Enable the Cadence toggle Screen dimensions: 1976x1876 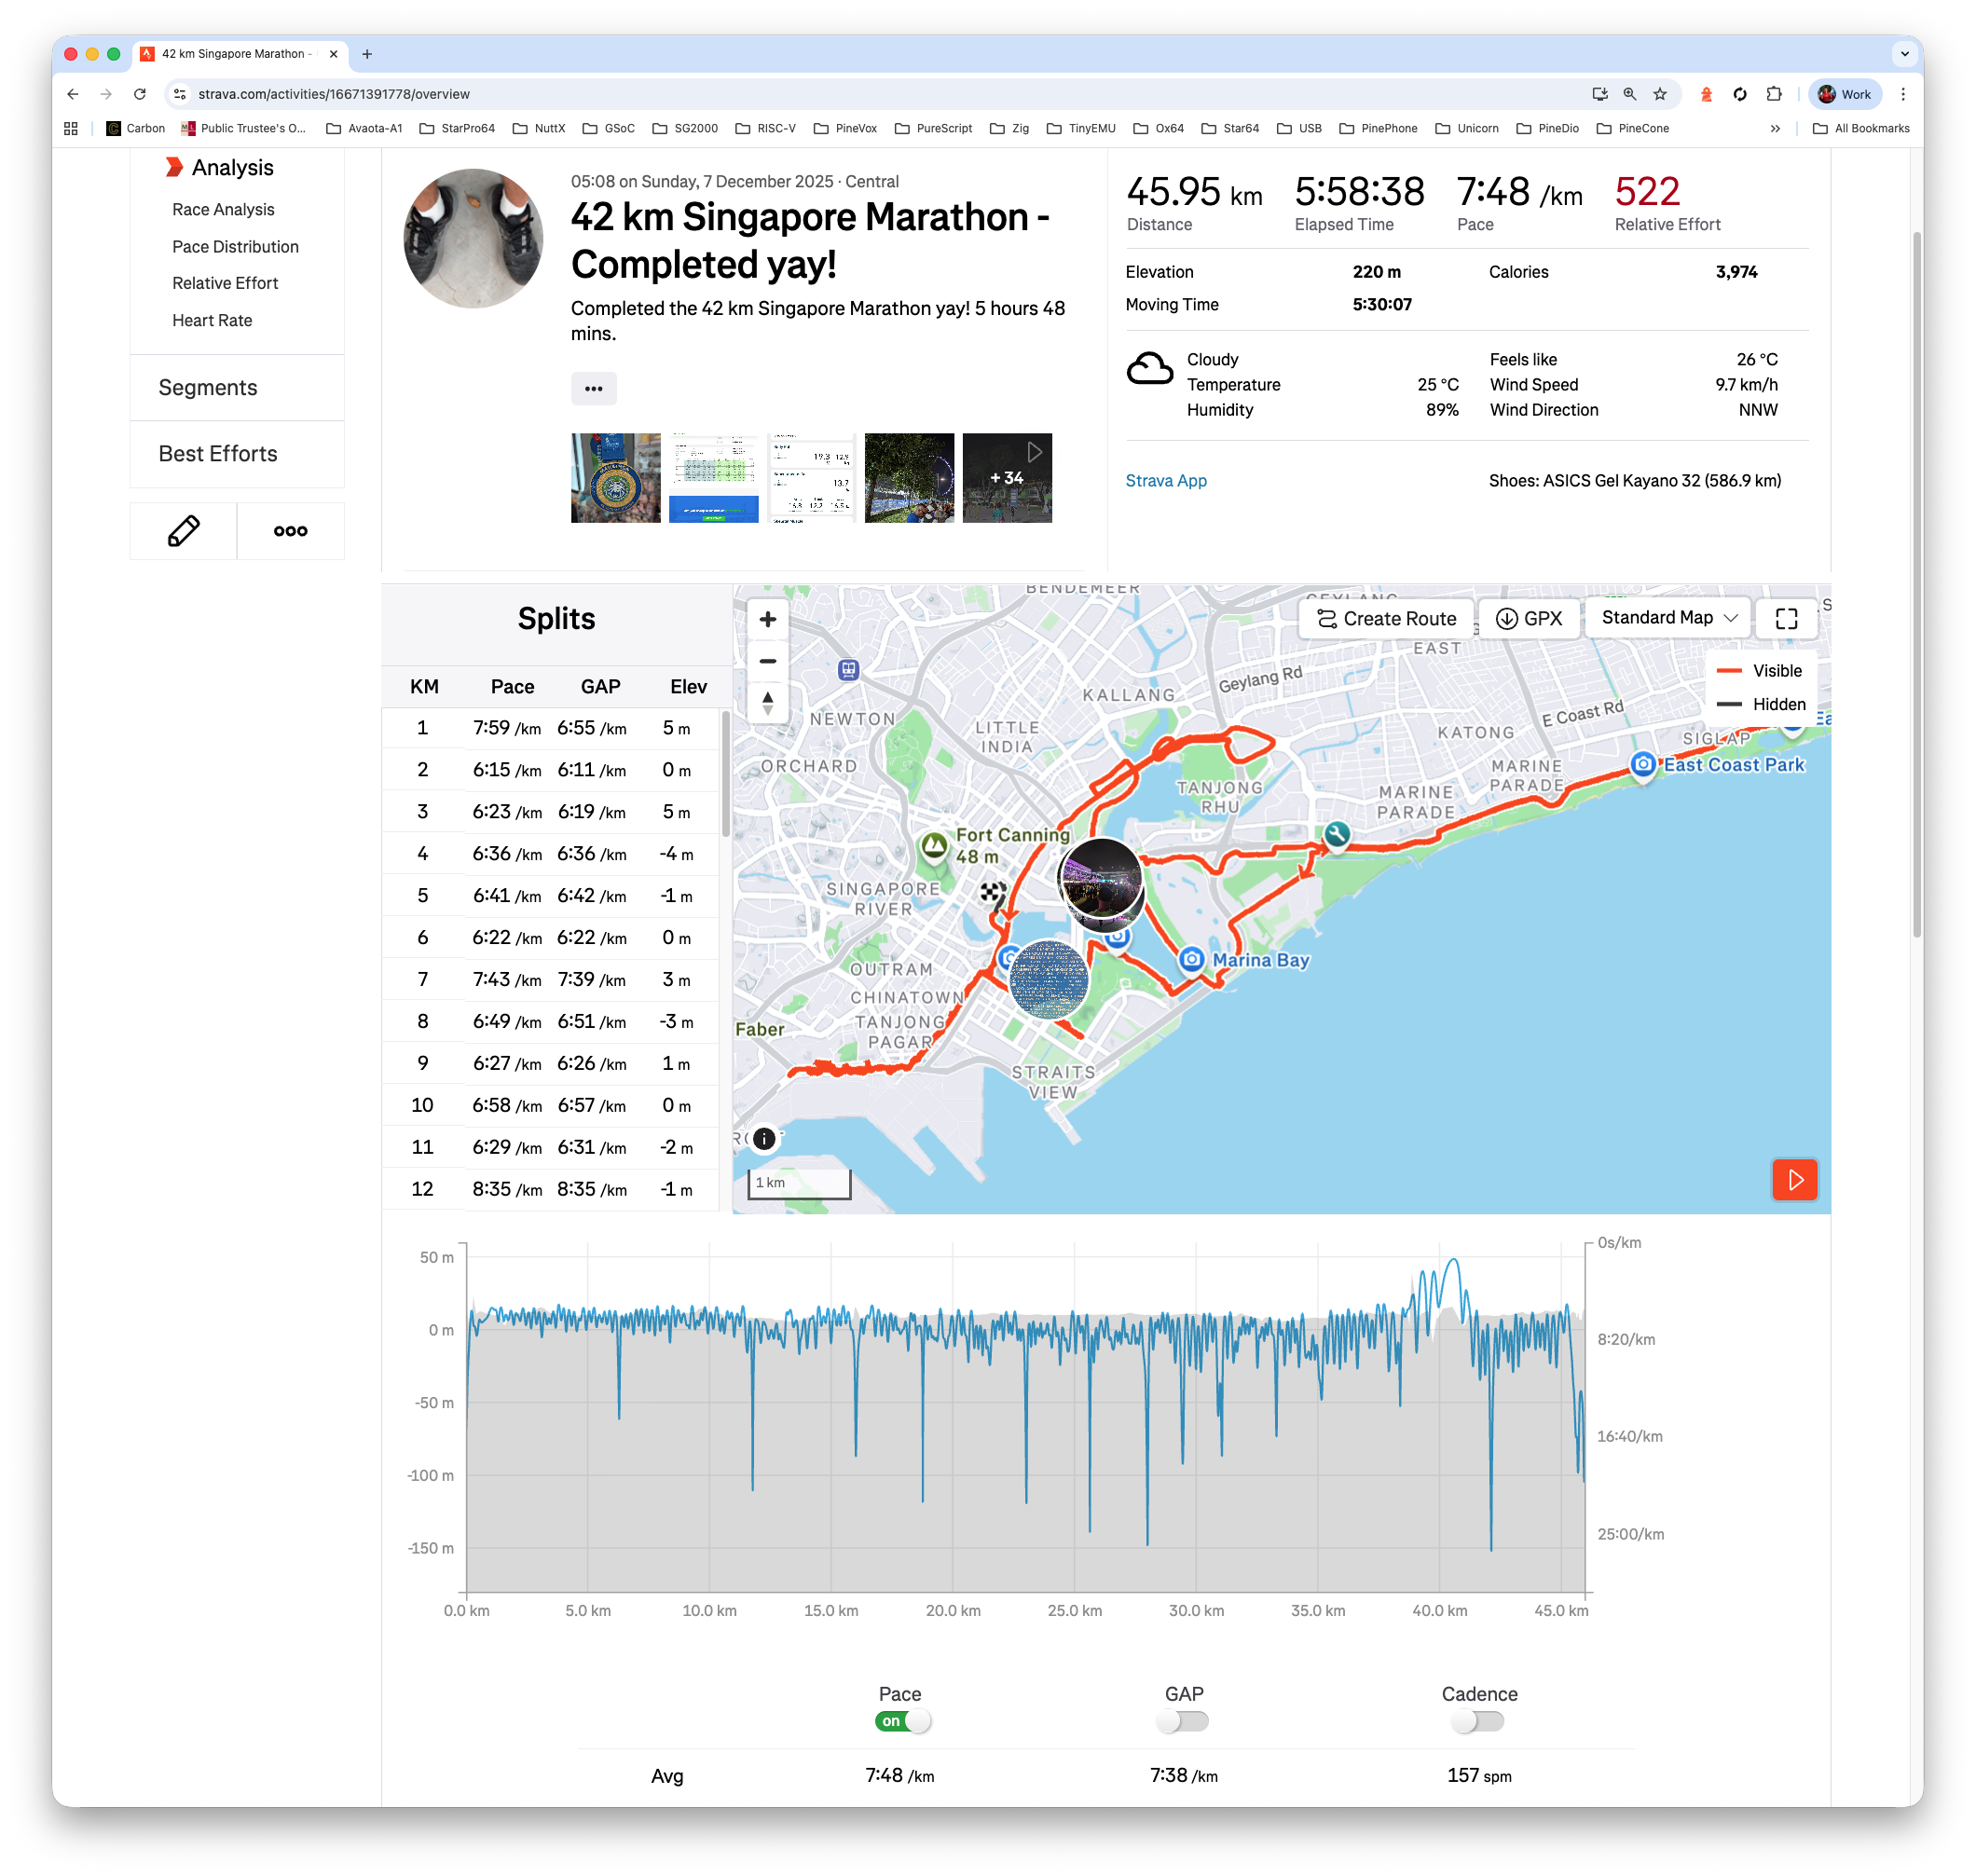1479,1720
